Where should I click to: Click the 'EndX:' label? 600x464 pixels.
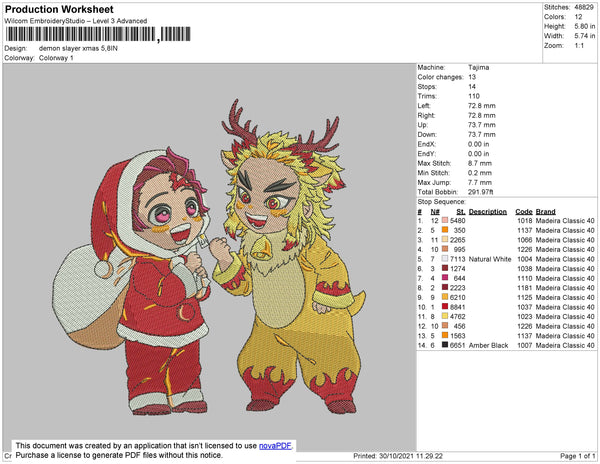(x=427, y=144)
